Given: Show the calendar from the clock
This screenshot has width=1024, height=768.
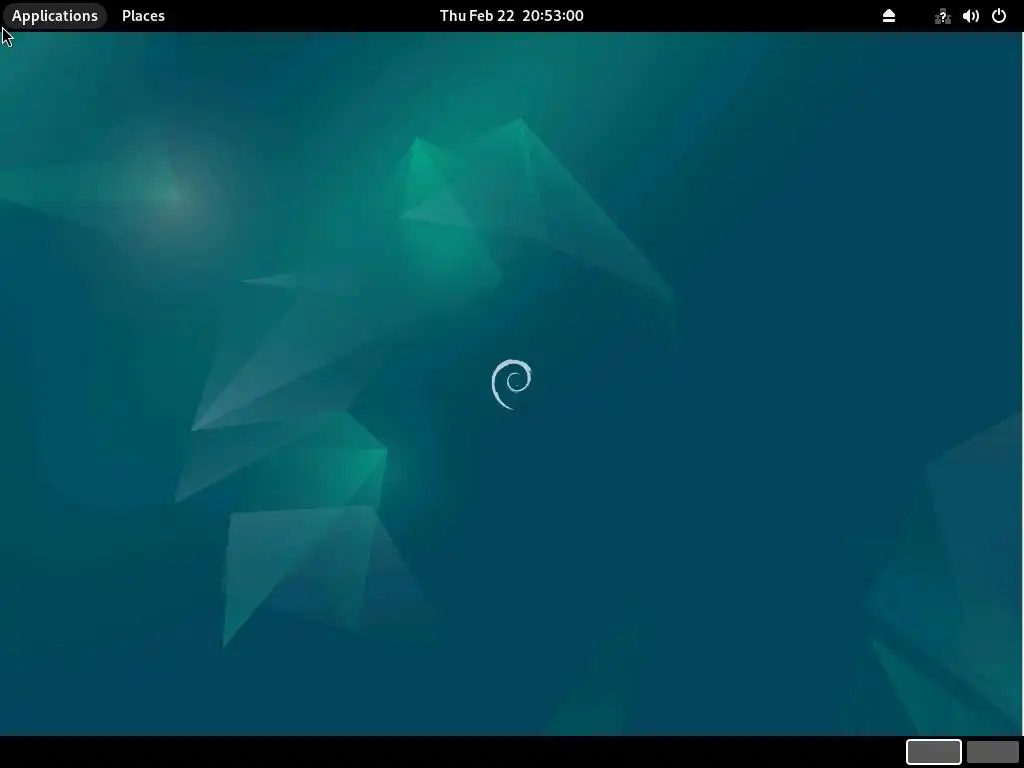Looking at the screenshot, I should coord(511,16).
